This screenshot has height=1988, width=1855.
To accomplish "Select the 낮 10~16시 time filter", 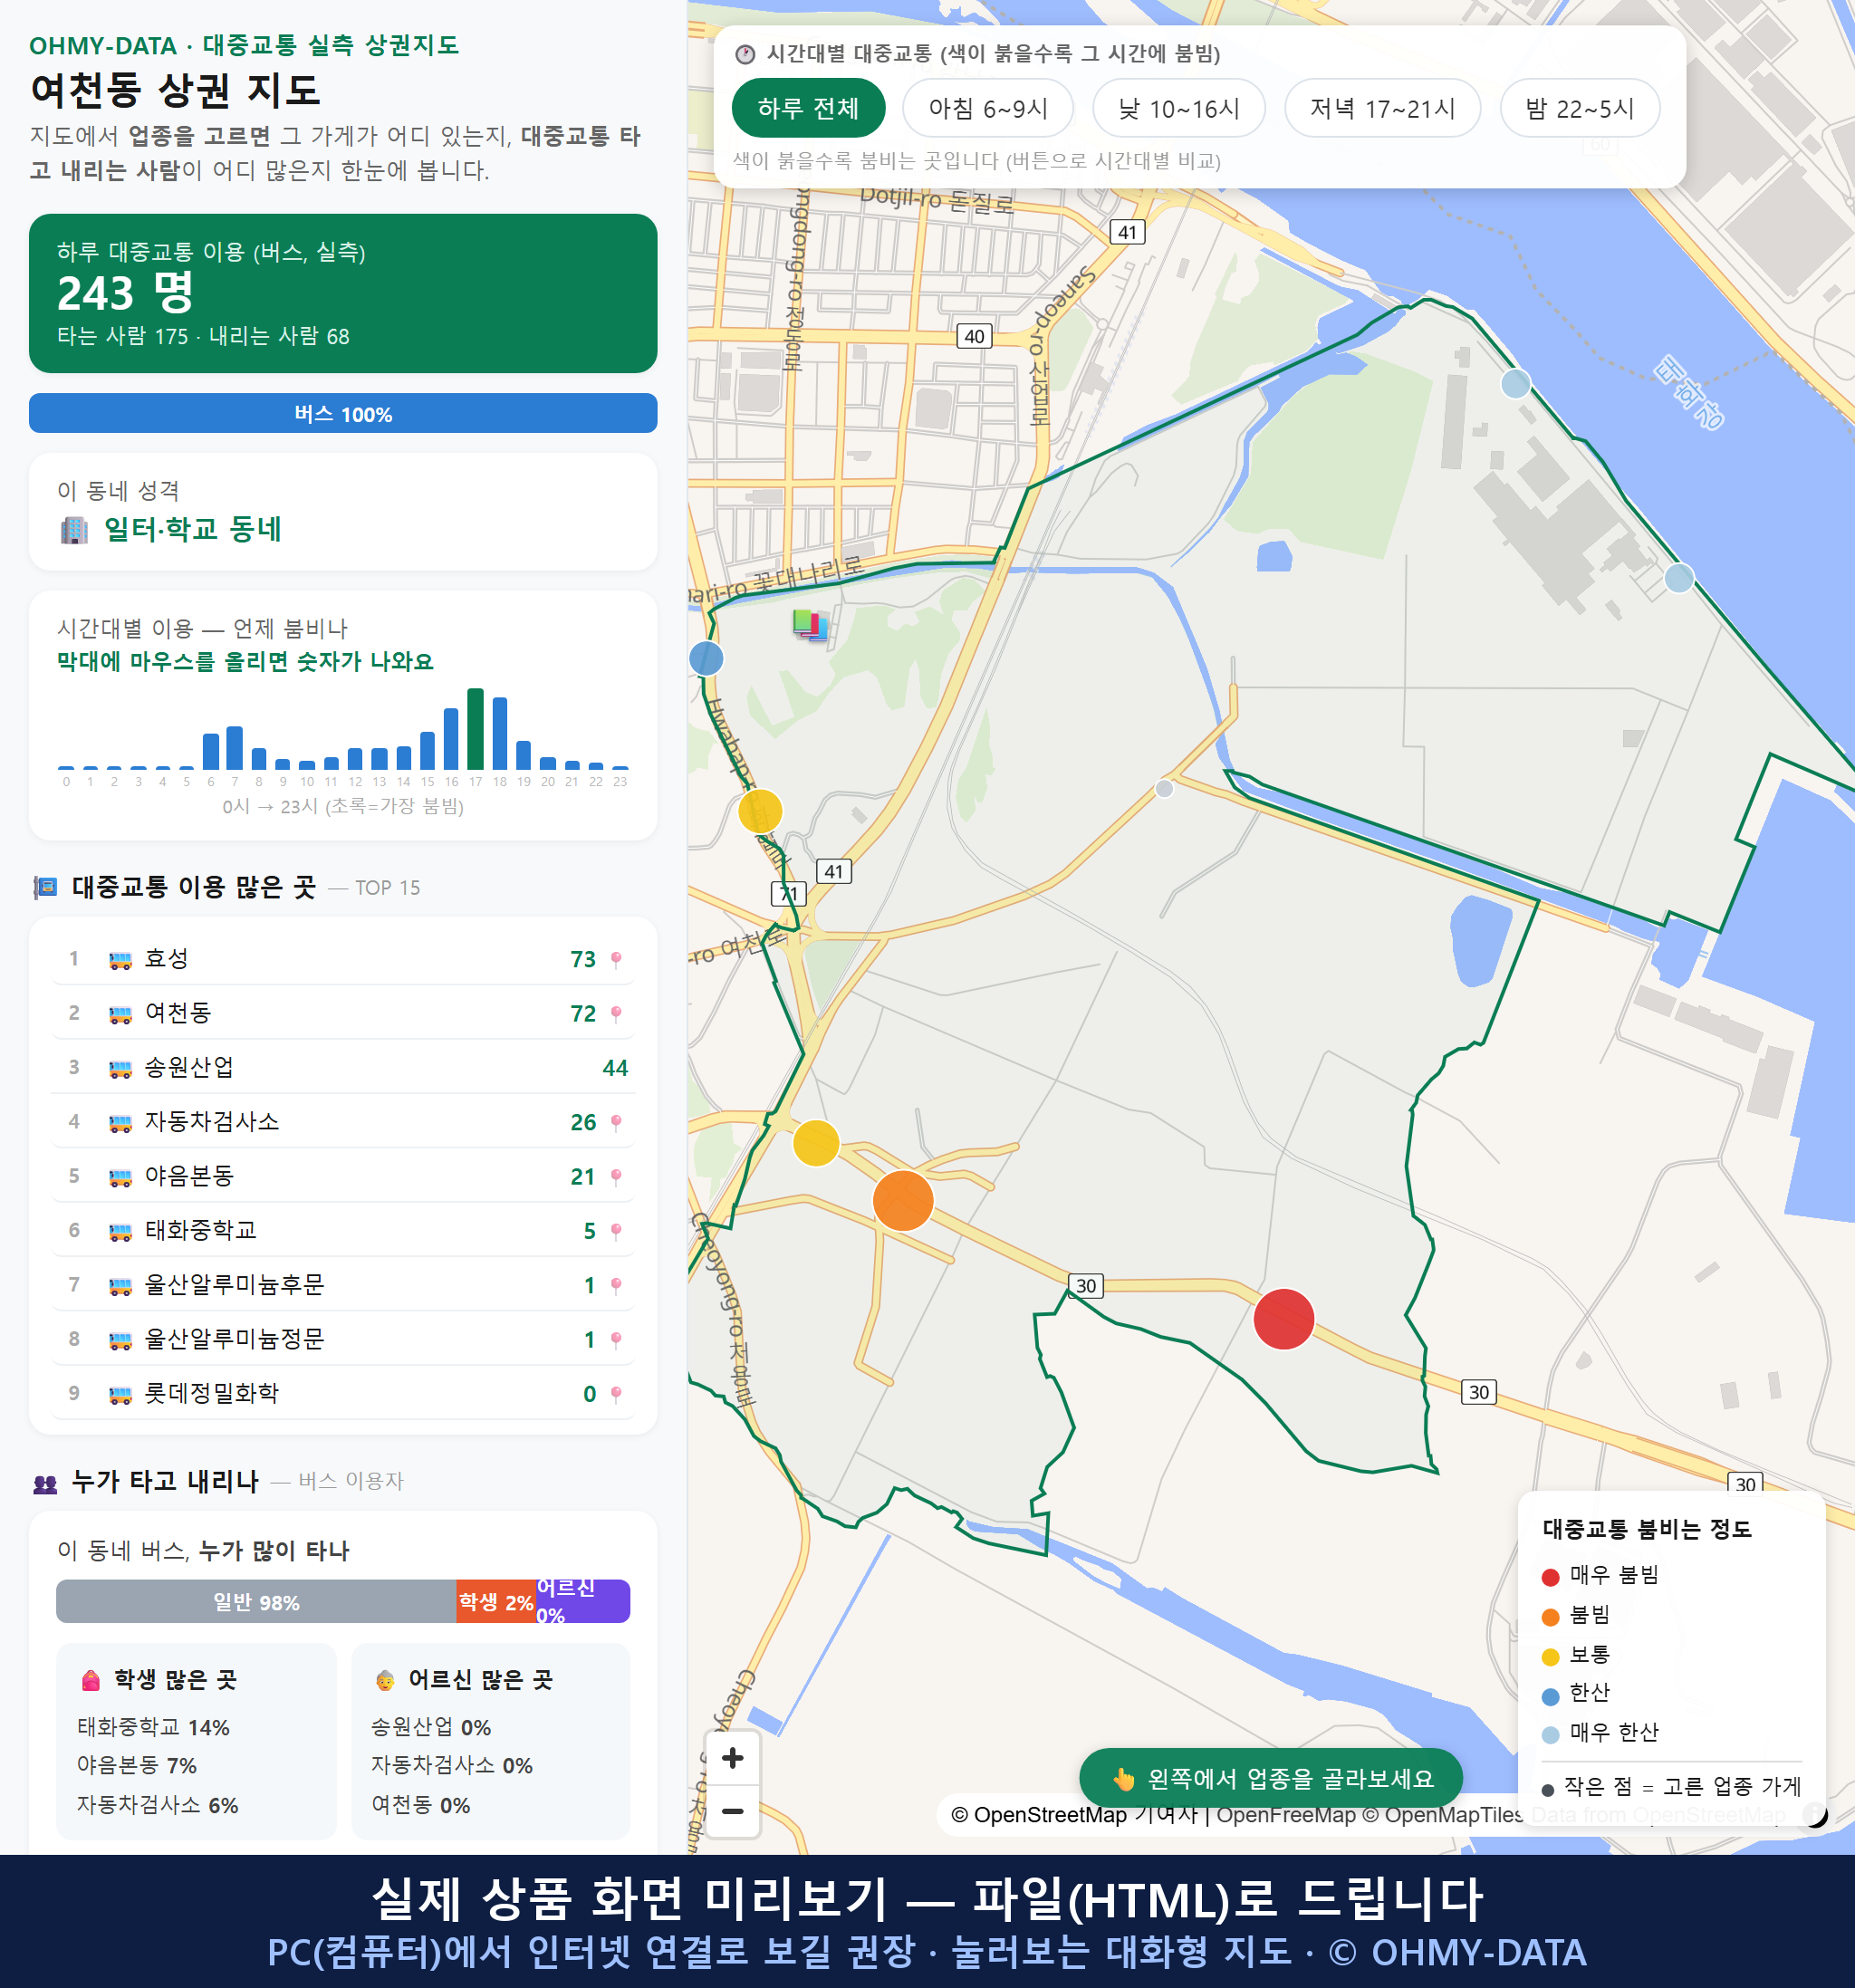I will (x=1179, y=108).
